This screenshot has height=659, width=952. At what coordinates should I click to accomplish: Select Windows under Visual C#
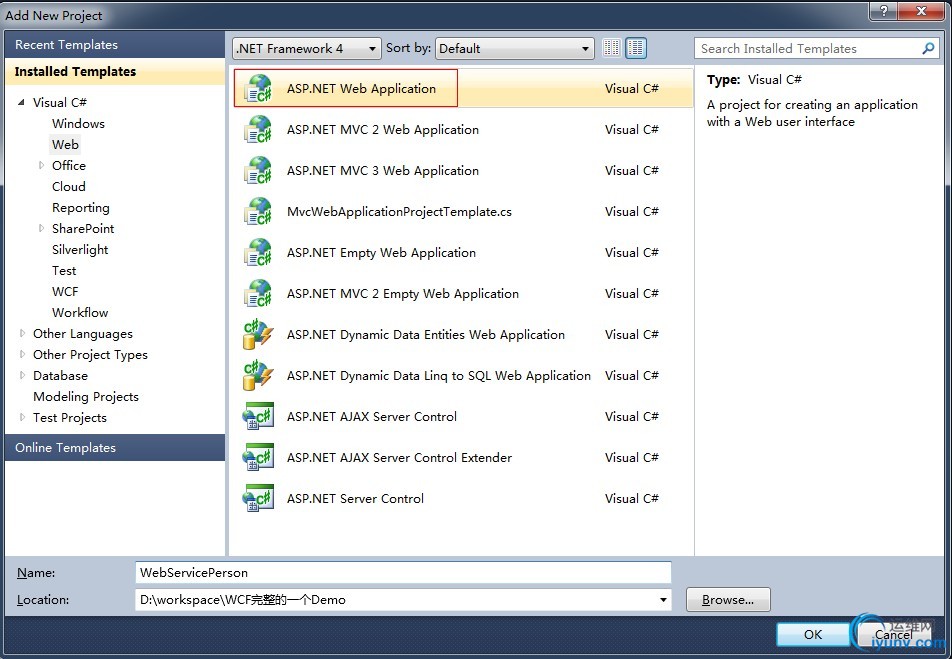tap(78, 123)
